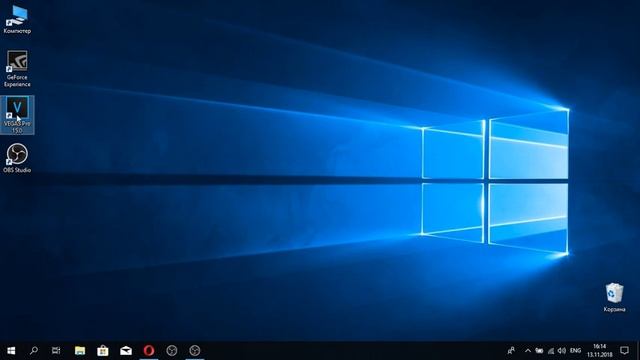Open the volume speaker tray icon

pos(562,351)
